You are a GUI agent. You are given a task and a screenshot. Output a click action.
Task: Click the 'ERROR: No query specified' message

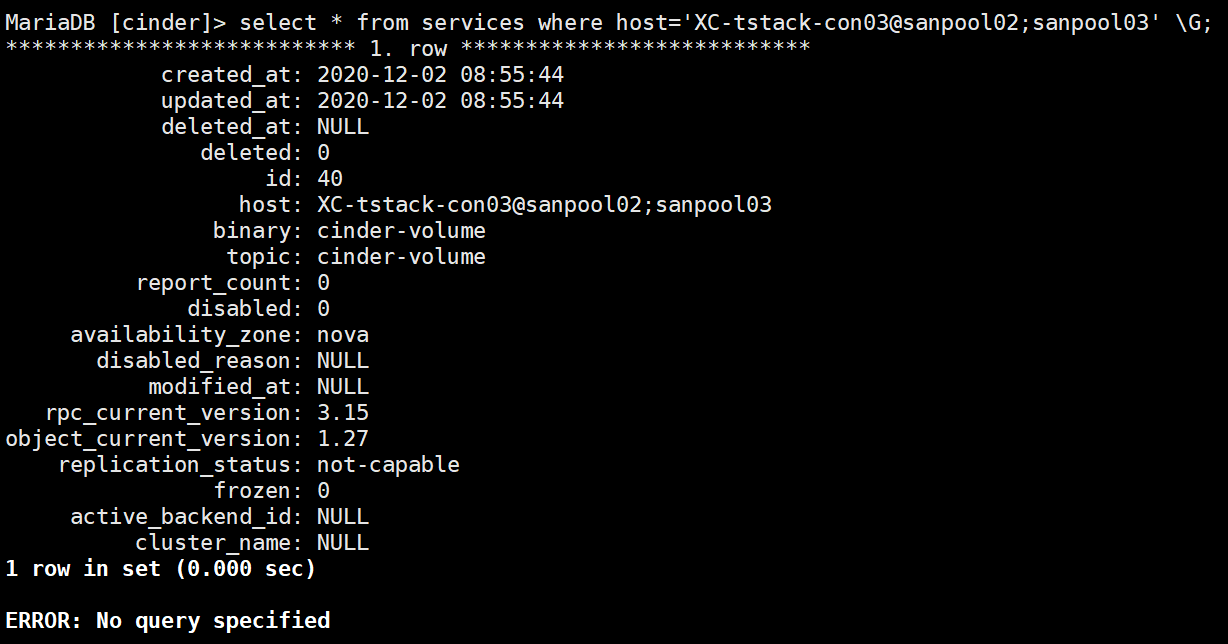[168, 621]
